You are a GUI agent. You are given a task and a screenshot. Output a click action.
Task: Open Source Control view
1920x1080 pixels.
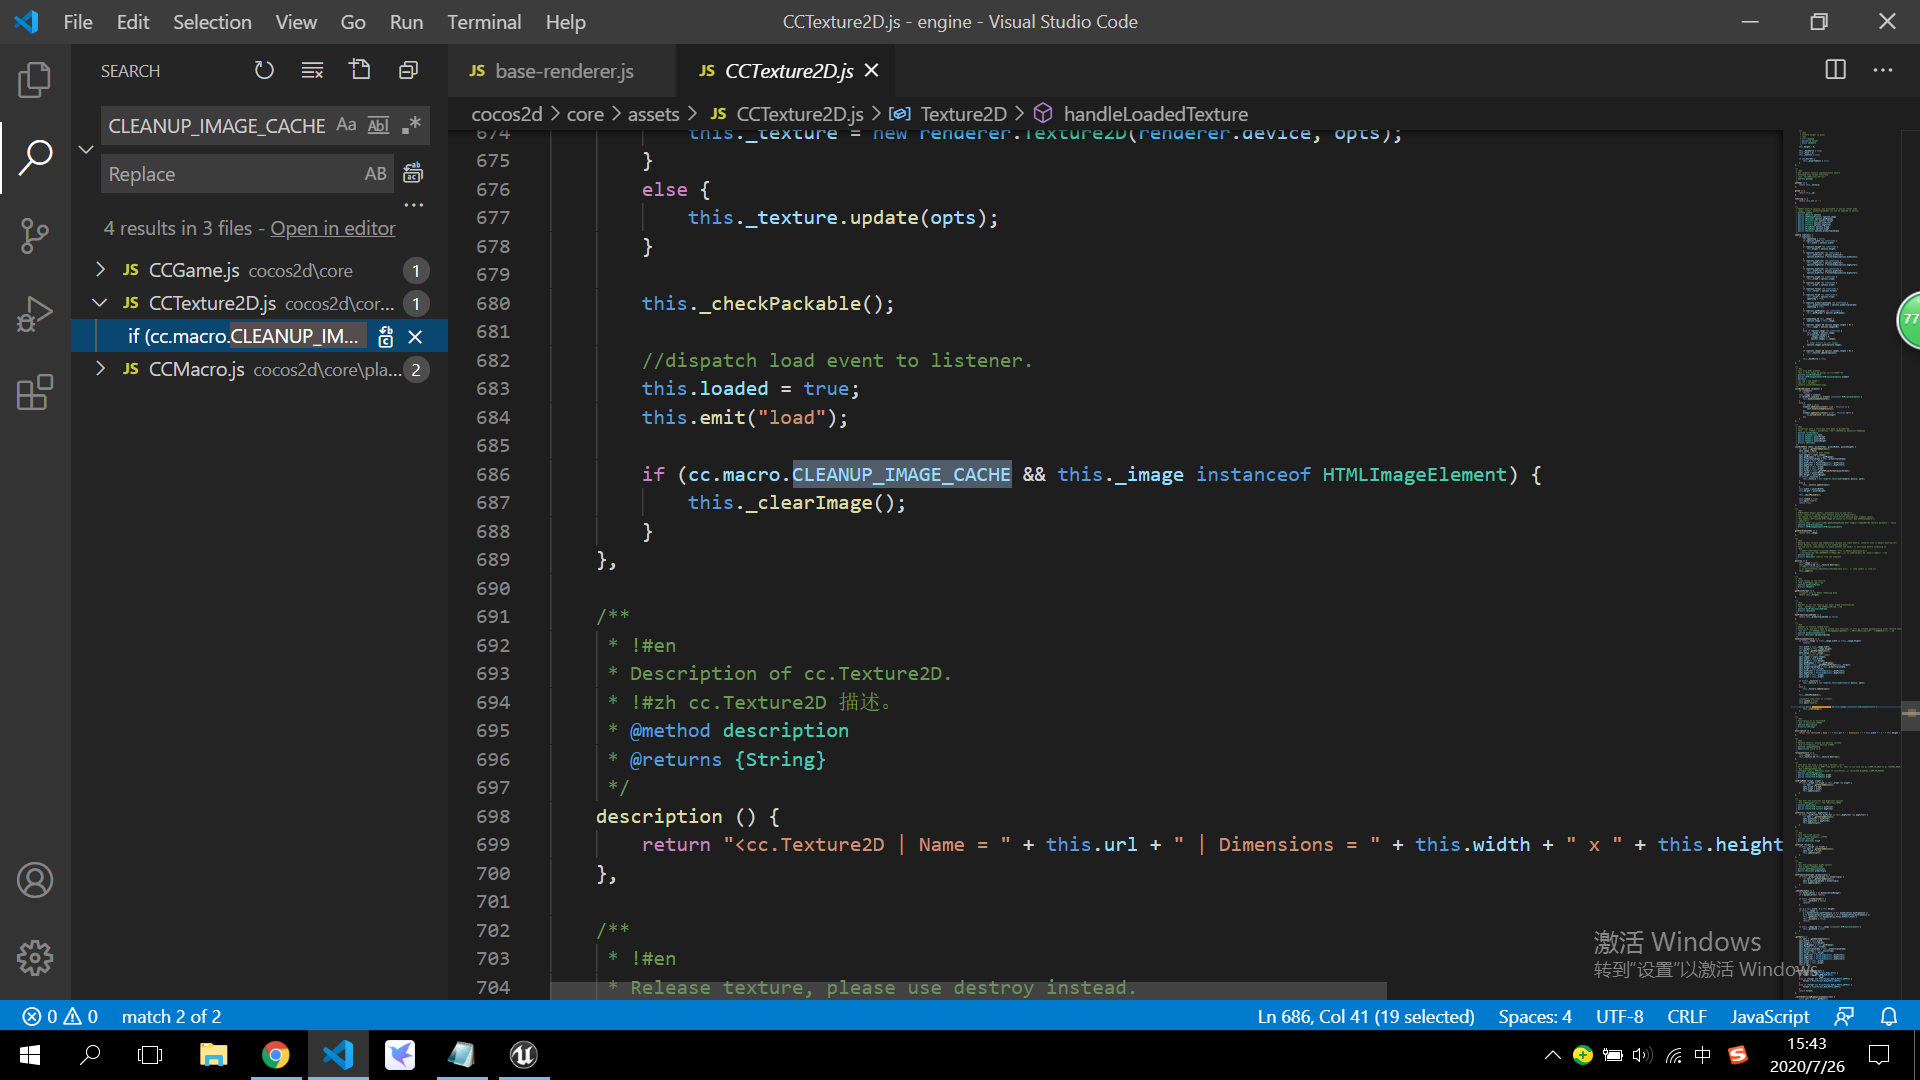(34, 236)
